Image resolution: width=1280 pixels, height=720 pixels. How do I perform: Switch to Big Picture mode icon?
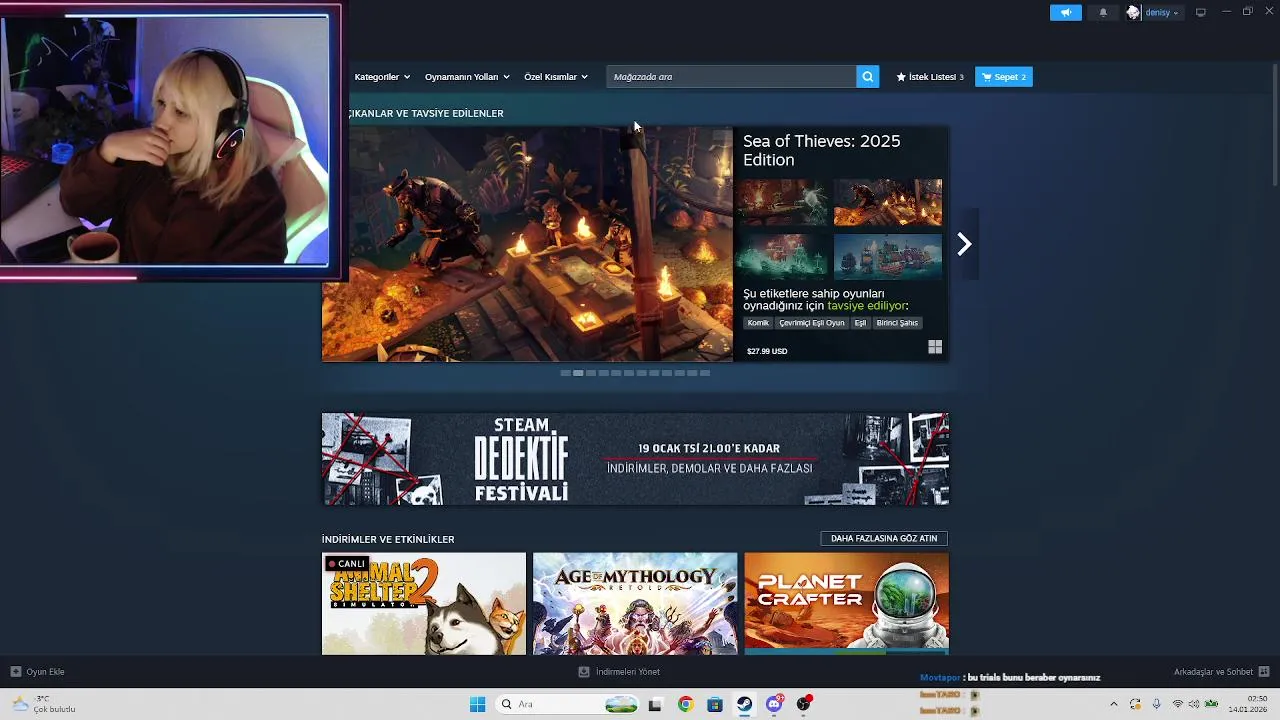coord(1200,12)
